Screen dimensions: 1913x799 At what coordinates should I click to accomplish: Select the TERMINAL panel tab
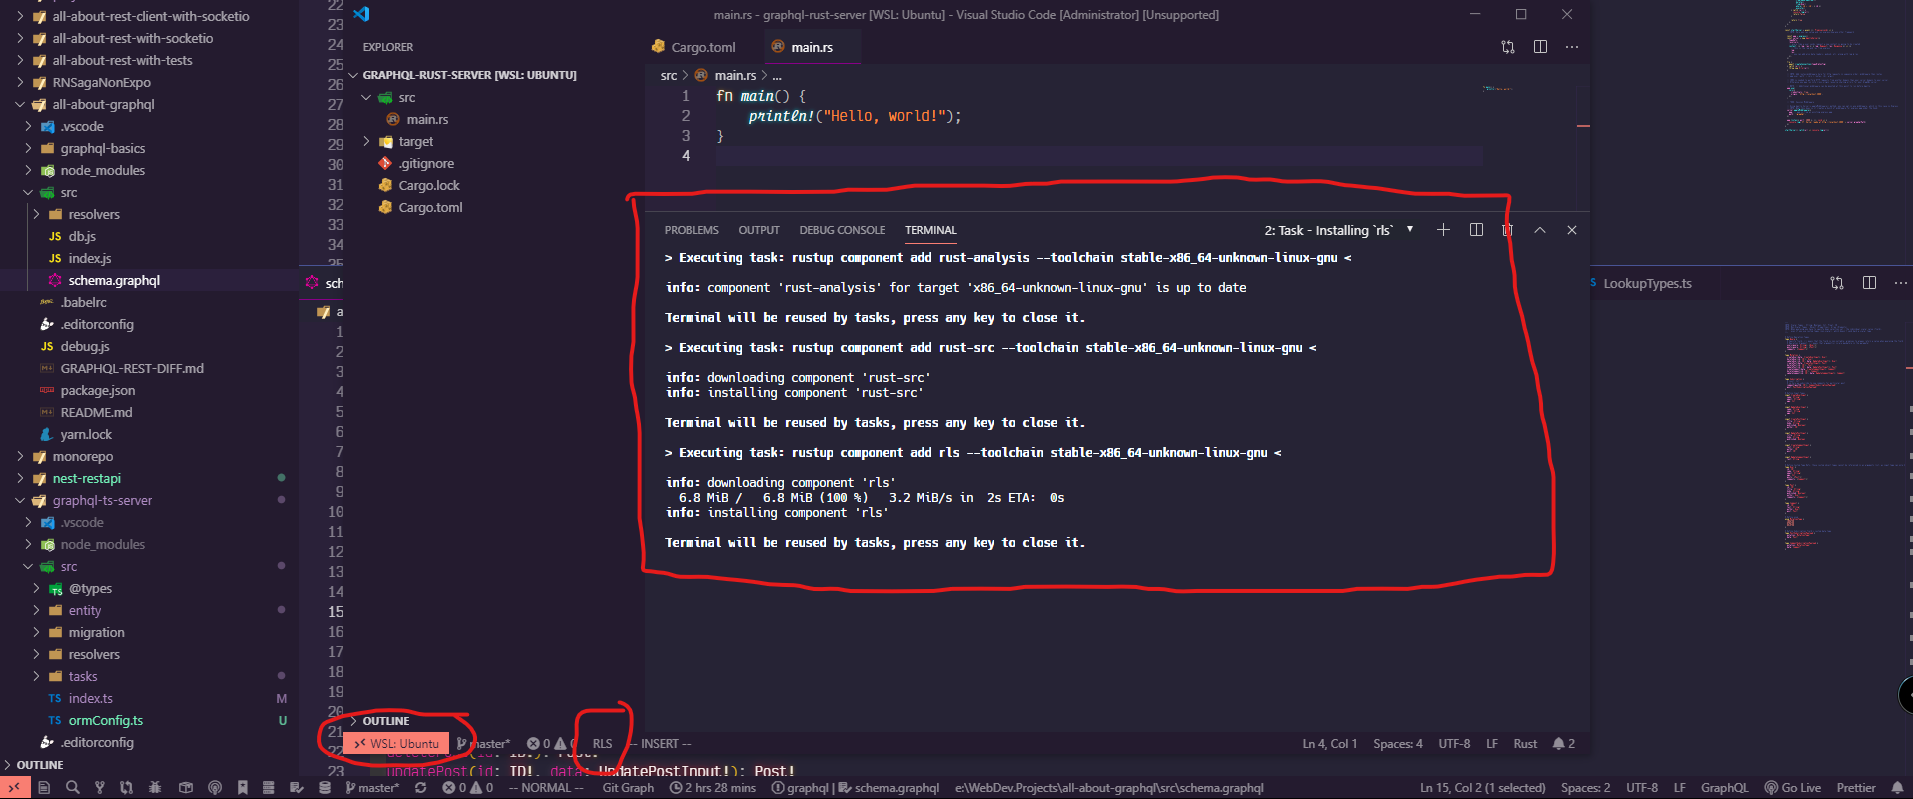(931, 230)
